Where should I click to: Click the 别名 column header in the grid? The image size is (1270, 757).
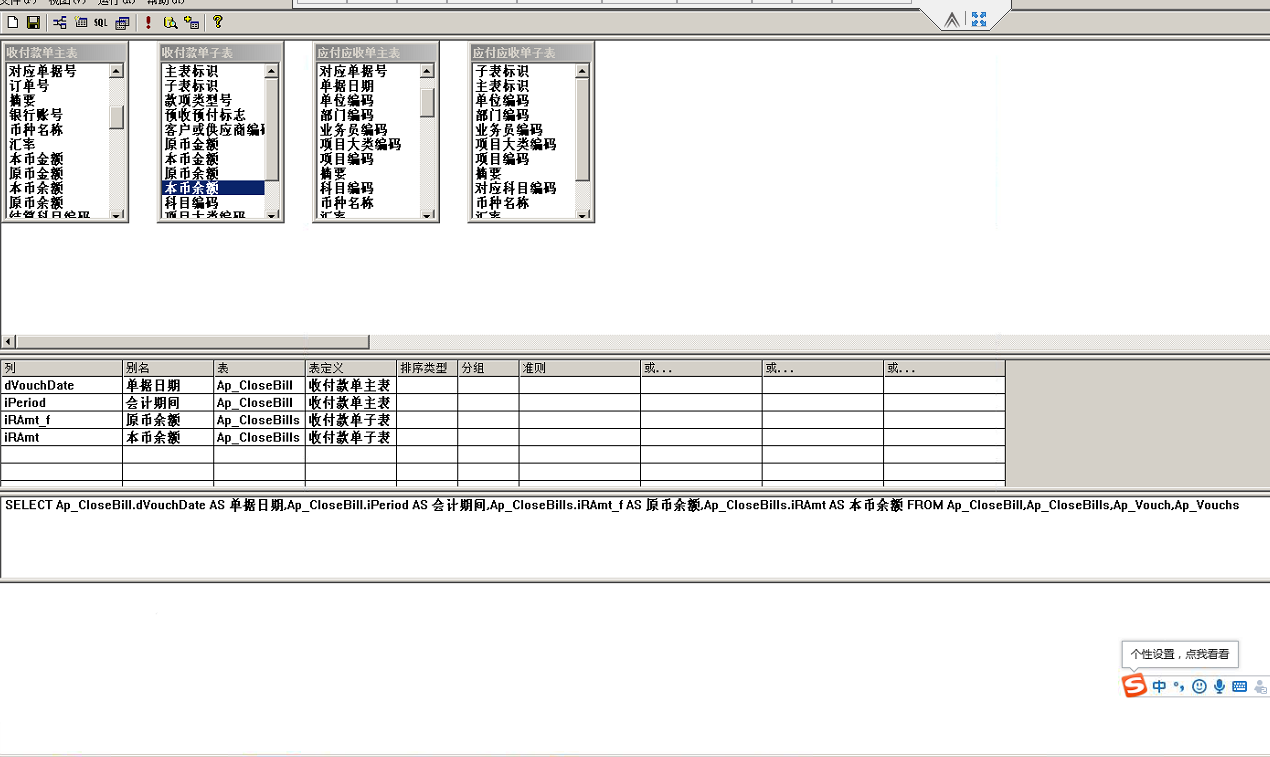click(168, 368)
